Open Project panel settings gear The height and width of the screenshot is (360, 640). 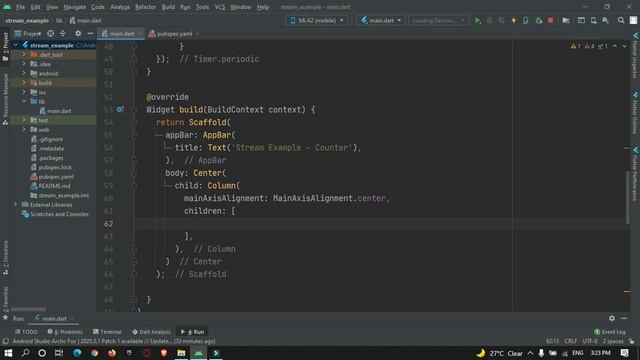[x=78, y=33]
